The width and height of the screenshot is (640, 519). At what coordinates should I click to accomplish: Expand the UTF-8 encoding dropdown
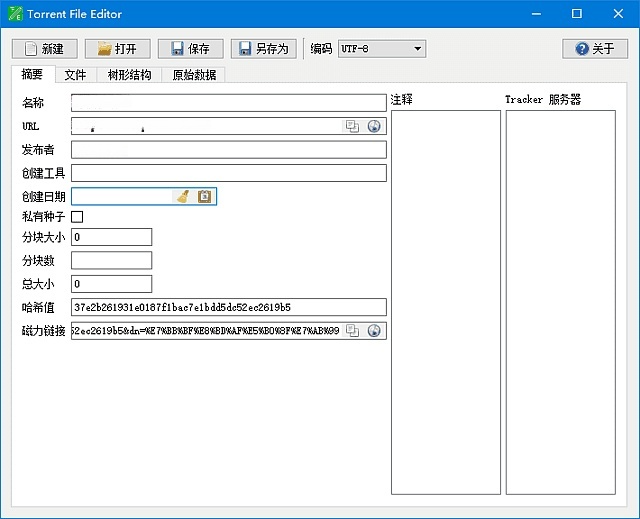pyautogui.click(x=382, y=49)
